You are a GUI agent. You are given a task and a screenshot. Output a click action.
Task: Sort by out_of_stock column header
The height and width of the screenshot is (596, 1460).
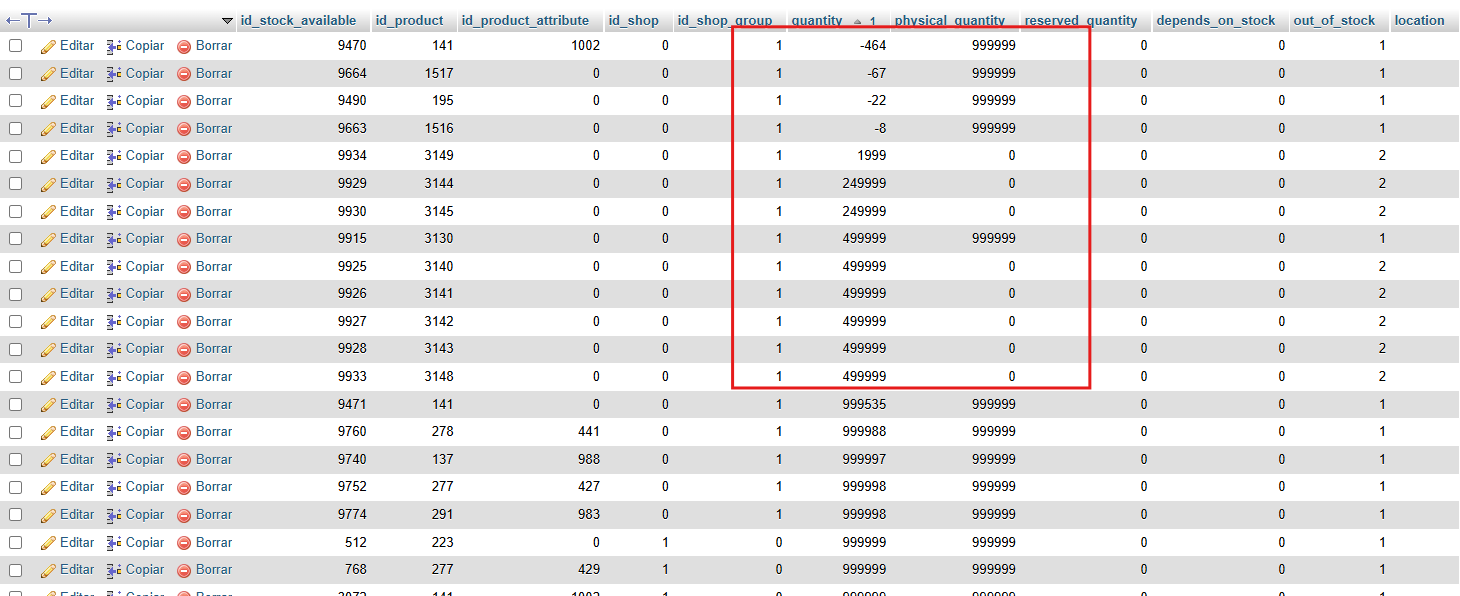point(1334,20)
